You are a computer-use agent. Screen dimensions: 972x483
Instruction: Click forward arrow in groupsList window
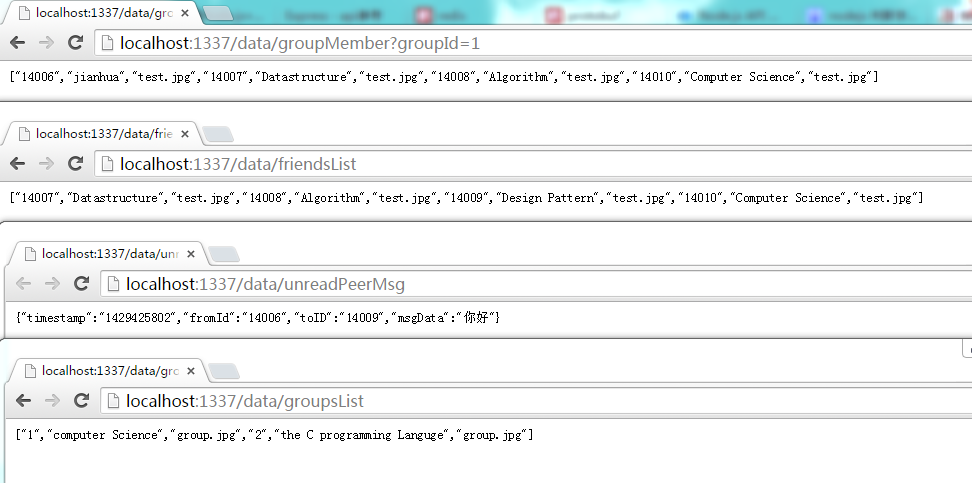[53, 401]
